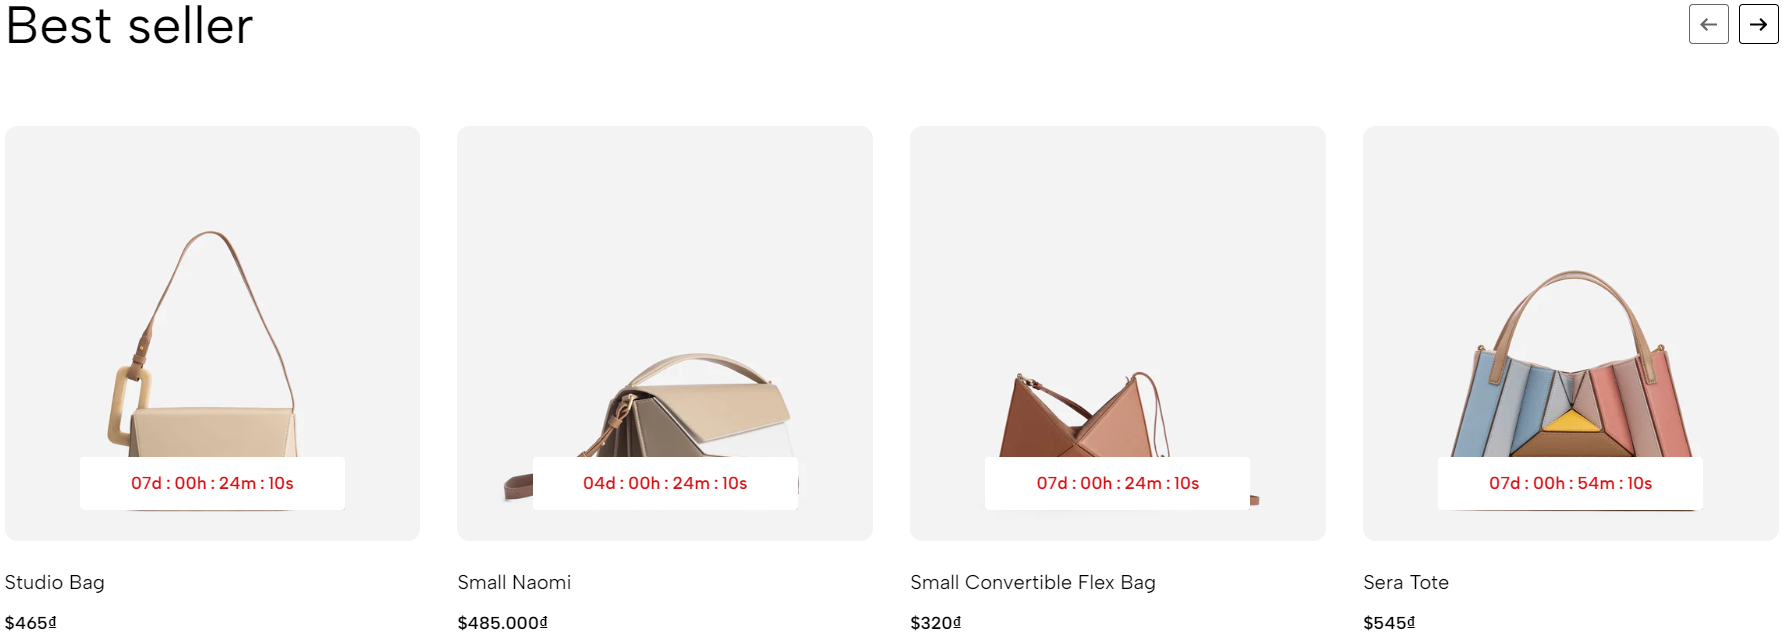This screenshot has width=1785, height=641.
Task: Click the $545 price of Sera Tote
Action: pos(1389,623)
